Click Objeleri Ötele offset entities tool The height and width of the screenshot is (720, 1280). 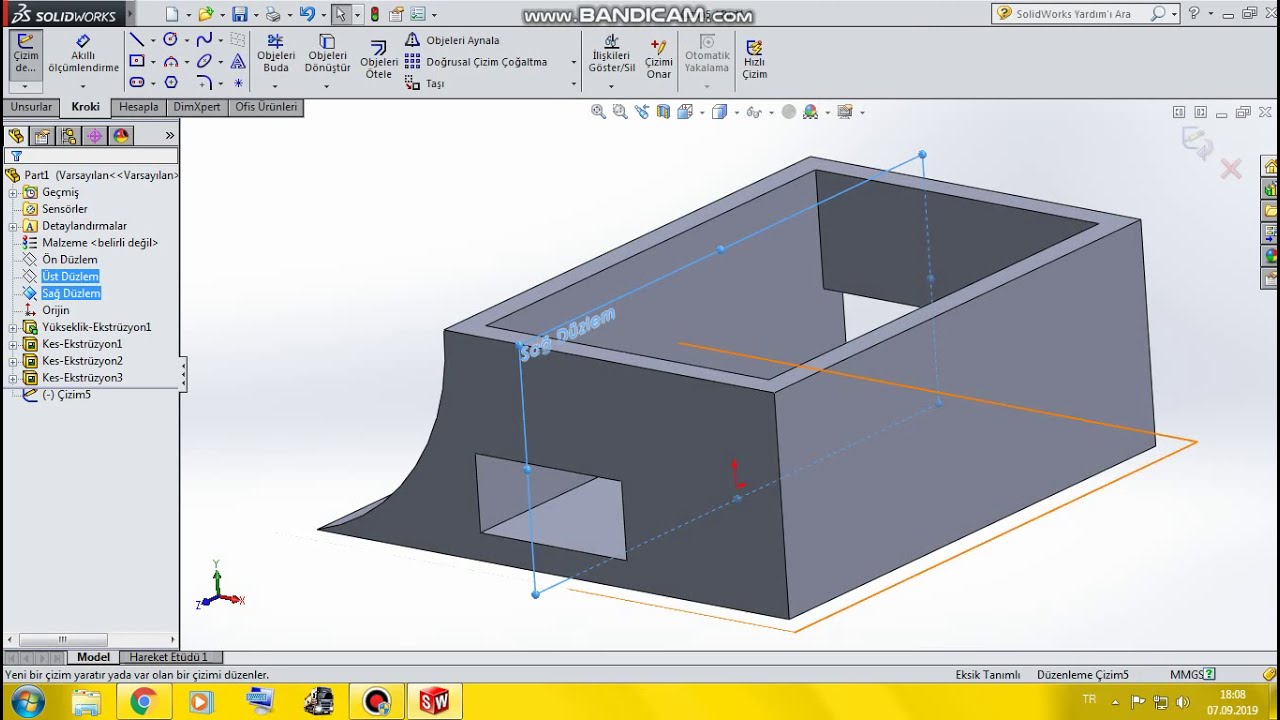[379, 60]
